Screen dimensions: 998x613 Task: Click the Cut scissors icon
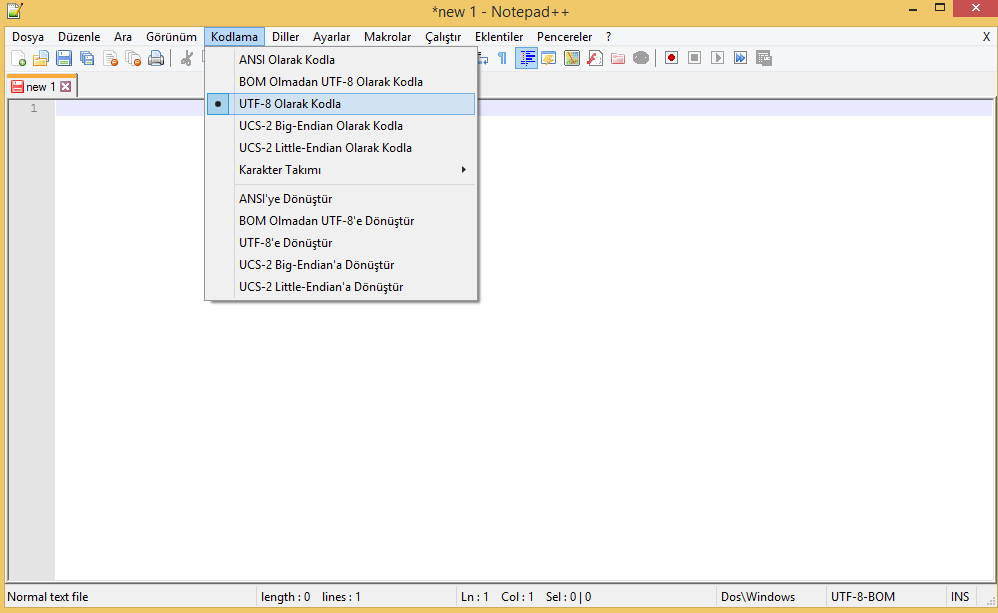(186, 59)
